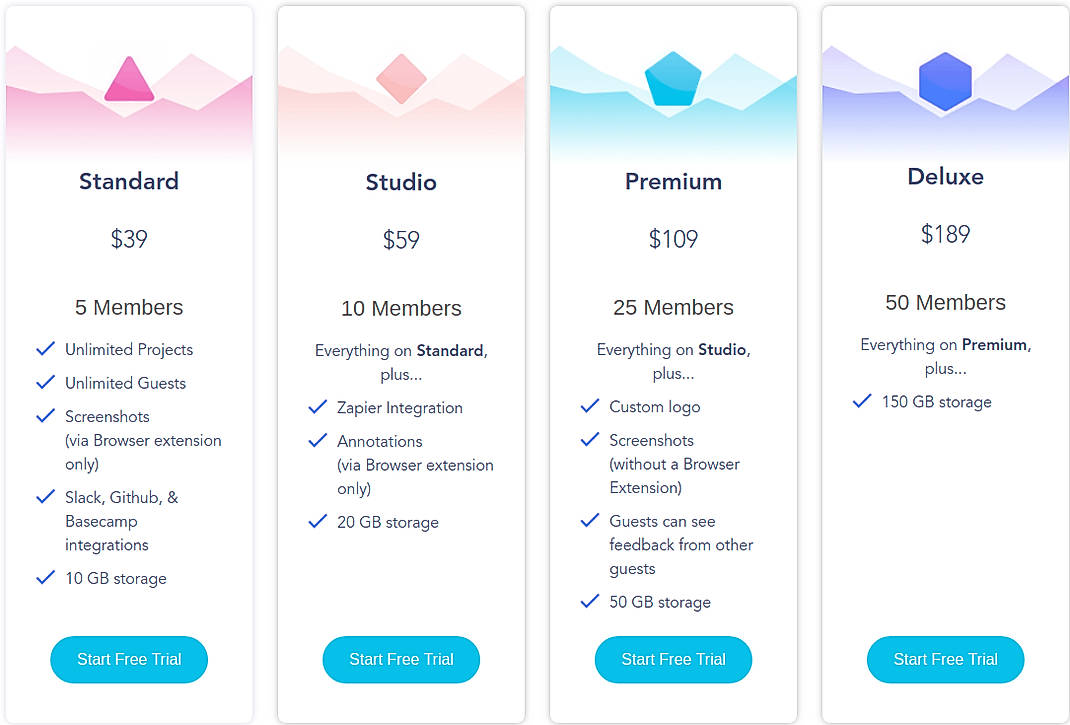
Task: Select the checkmark next to Annotations
Action: click(317, 441)
